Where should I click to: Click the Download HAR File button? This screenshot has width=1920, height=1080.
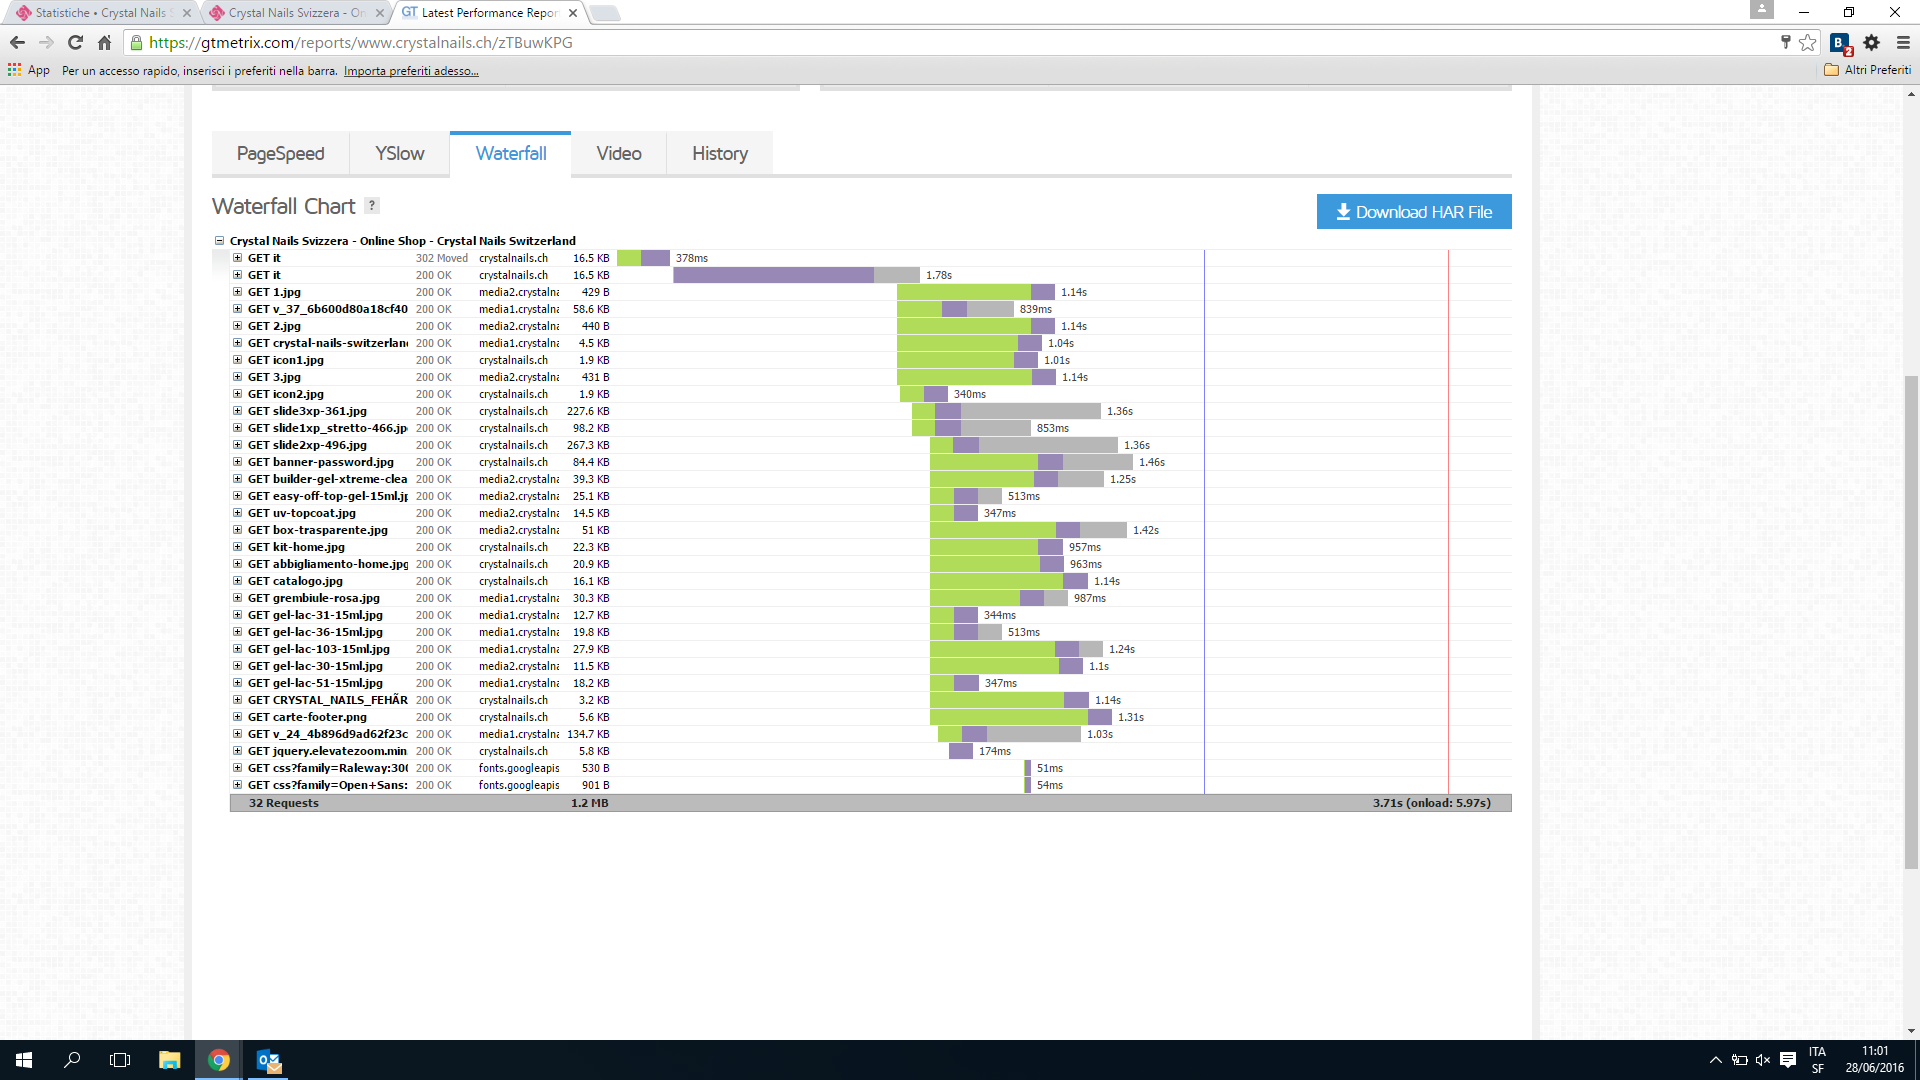click(x=1413, y=212)
